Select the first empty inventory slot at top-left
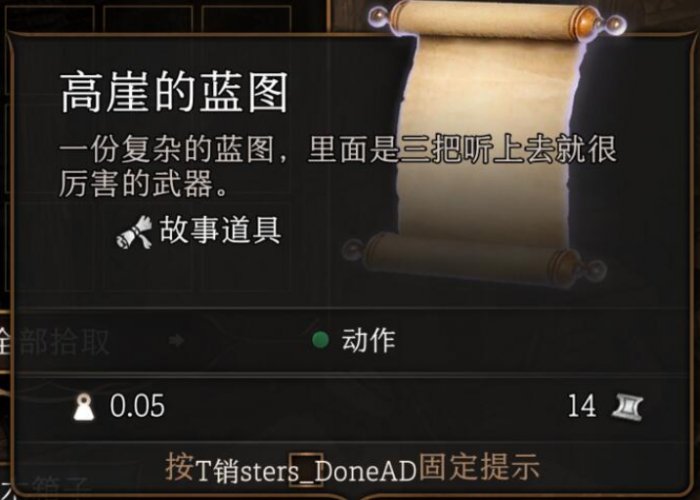This screenshot has height=500, width=700. (50, 17)
